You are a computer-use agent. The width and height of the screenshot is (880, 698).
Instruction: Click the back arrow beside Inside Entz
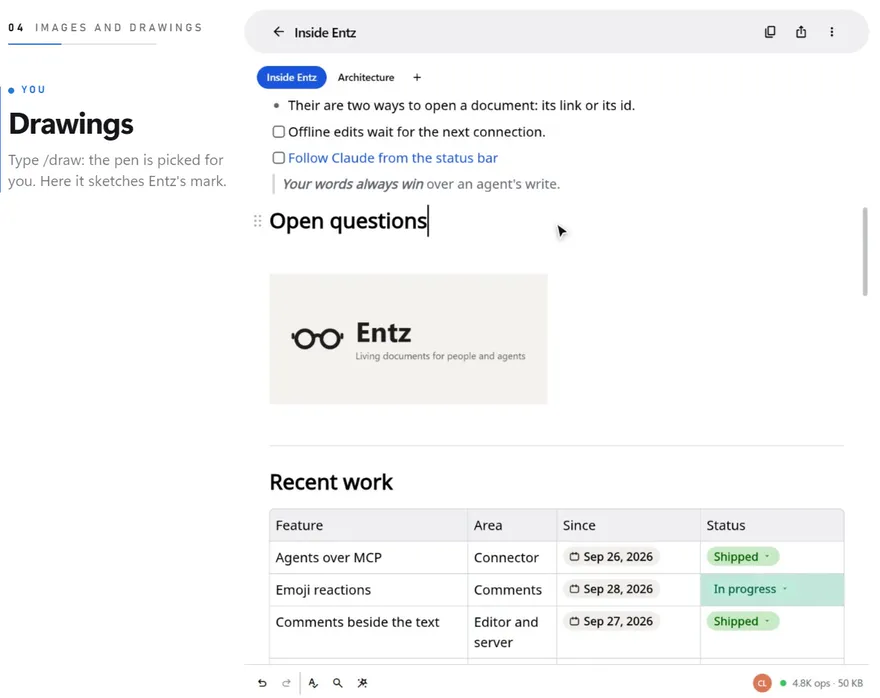tap(278, 32)
